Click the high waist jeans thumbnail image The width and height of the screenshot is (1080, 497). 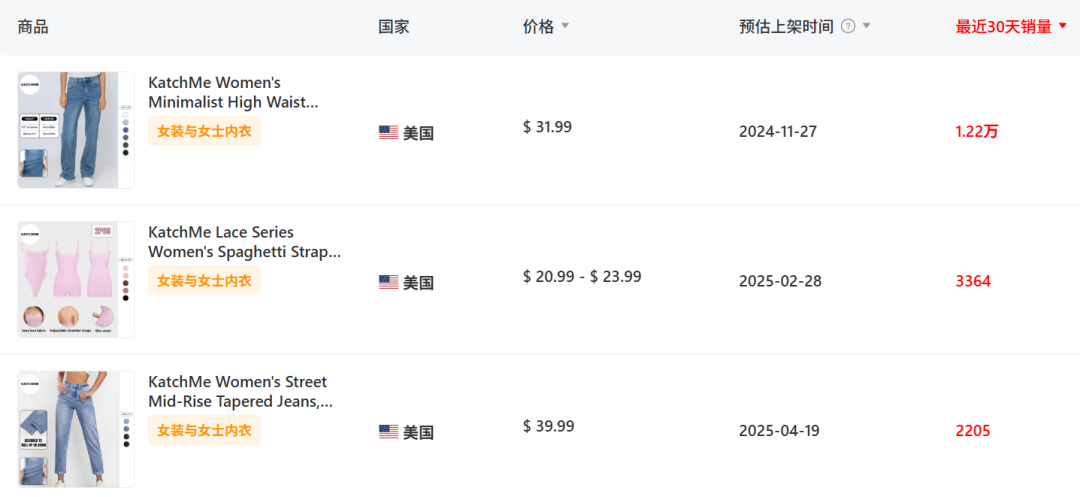click(76, 130)
